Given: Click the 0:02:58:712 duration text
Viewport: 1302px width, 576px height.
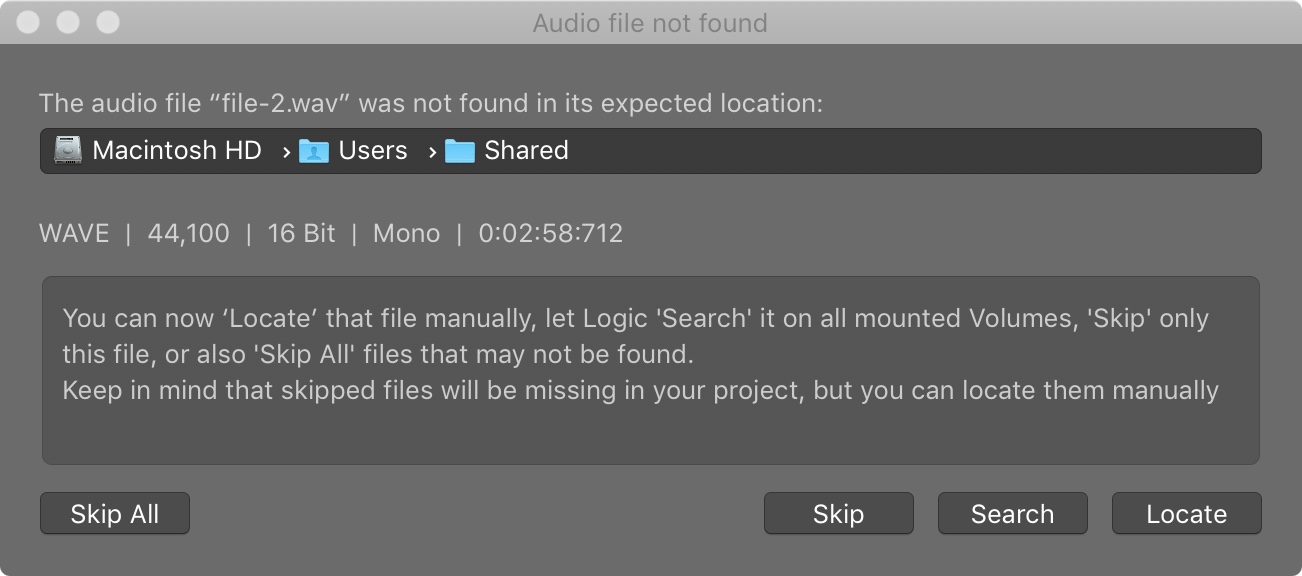Looking at the screenshot, I should (x=550, y=234).
